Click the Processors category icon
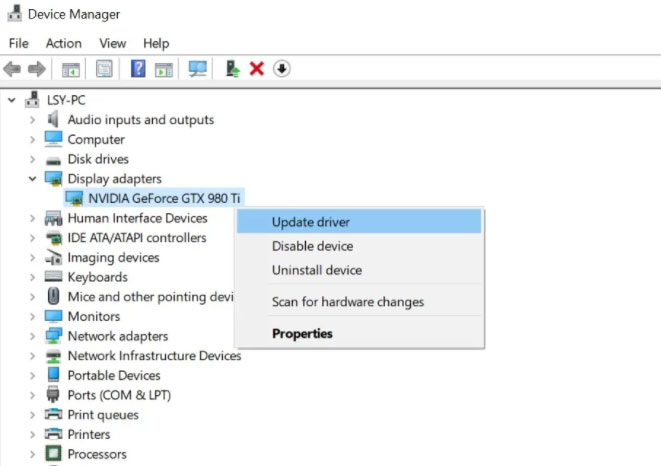661x466 pixels. [x=53, y=454]
